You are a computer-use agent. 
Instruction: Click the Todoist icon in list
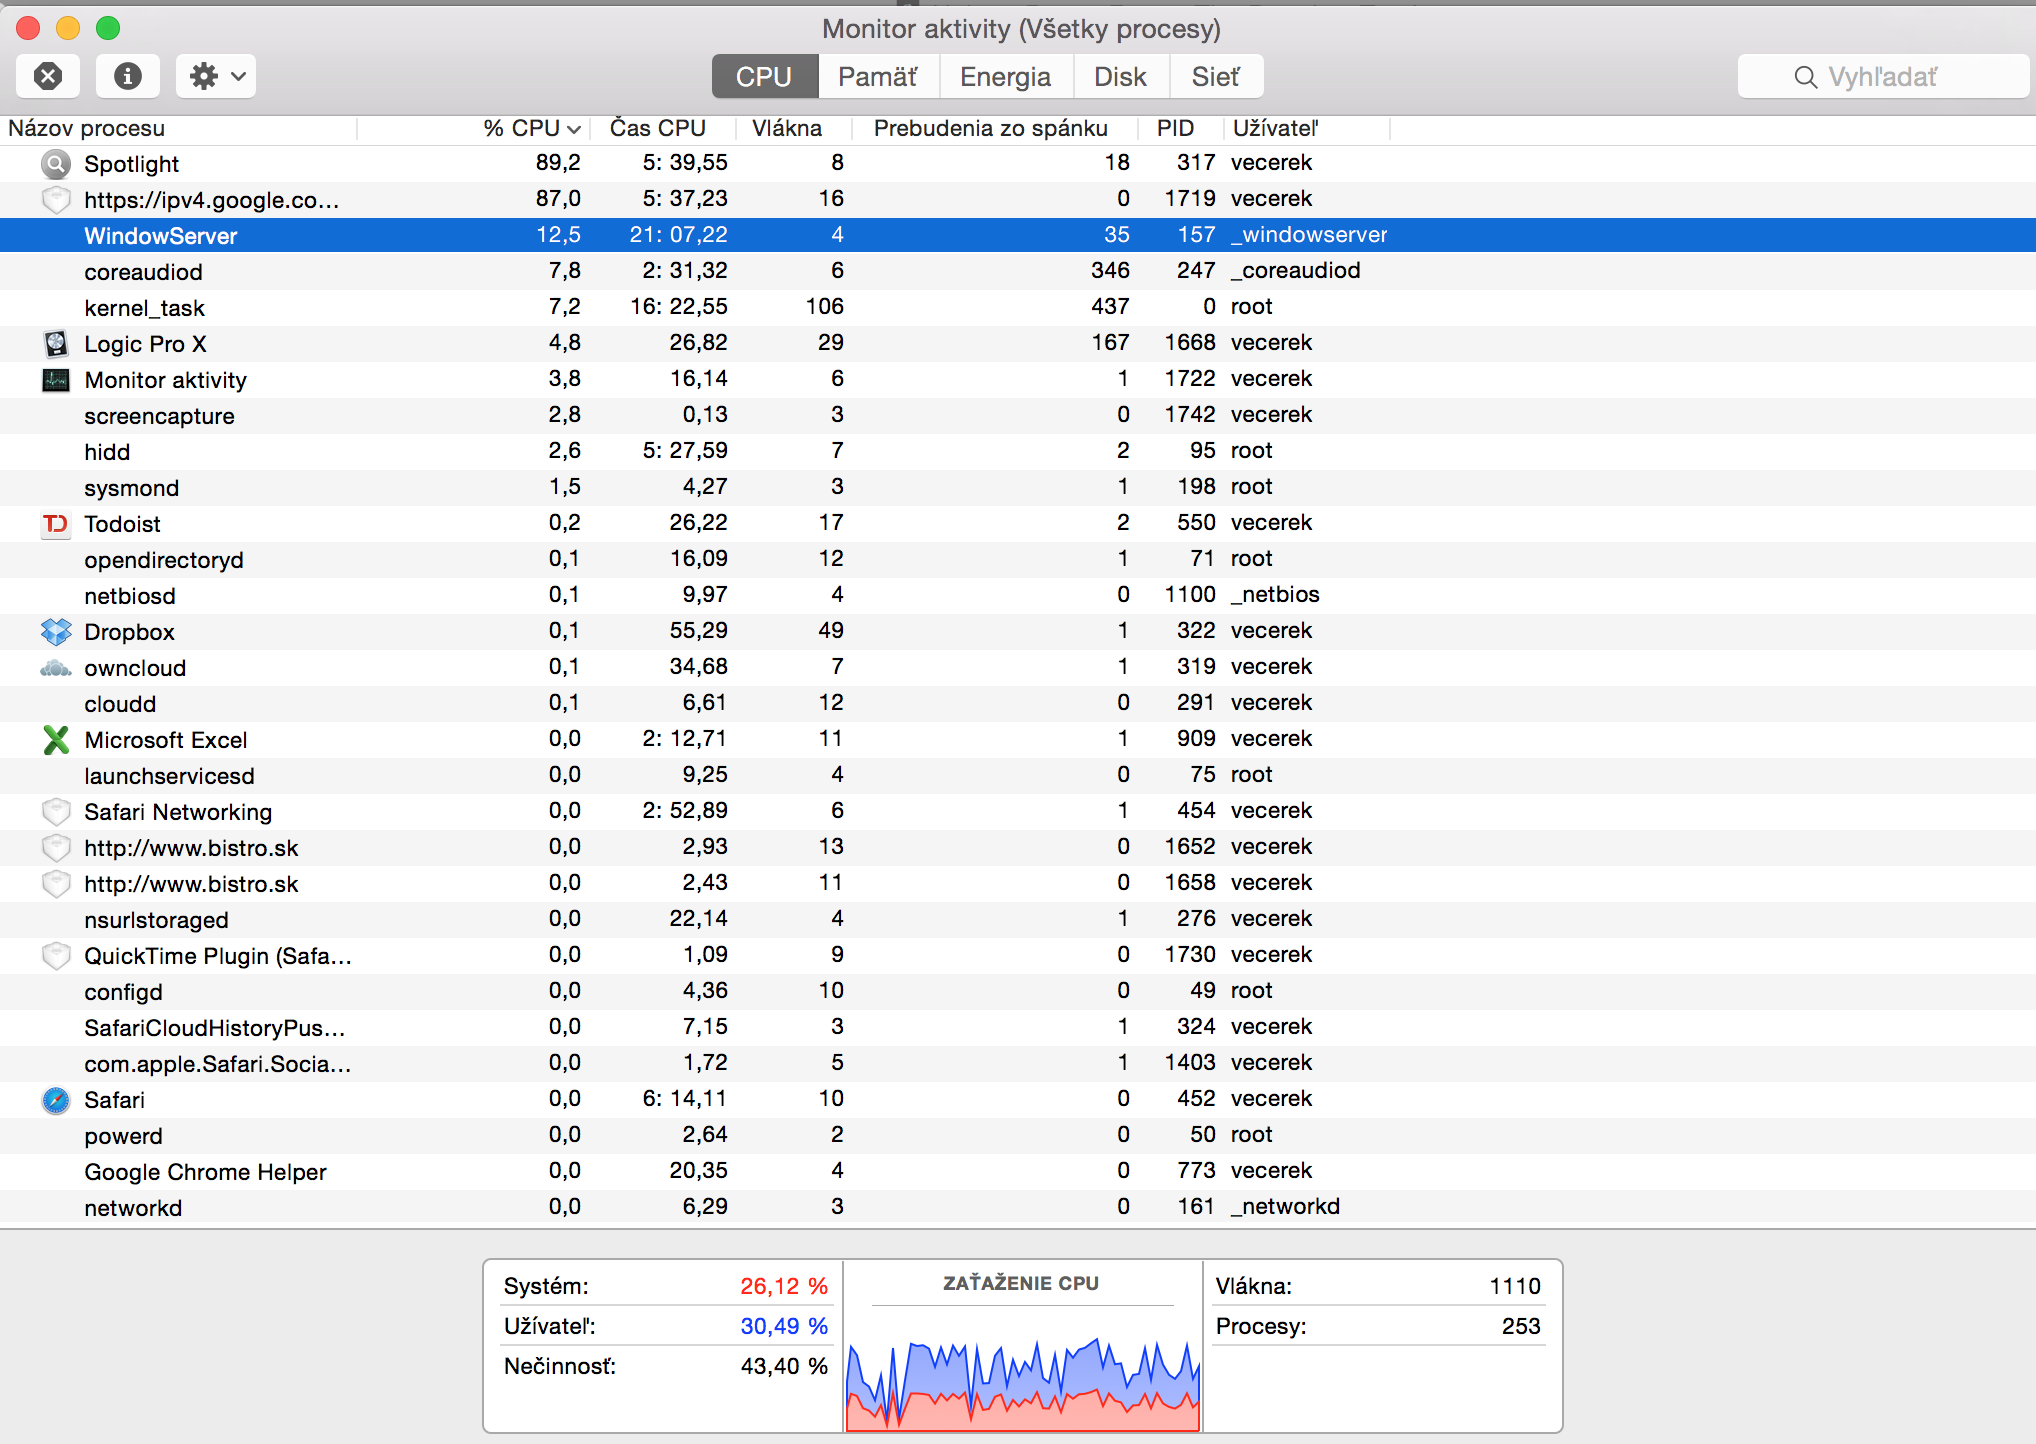(x=56, y=524)
